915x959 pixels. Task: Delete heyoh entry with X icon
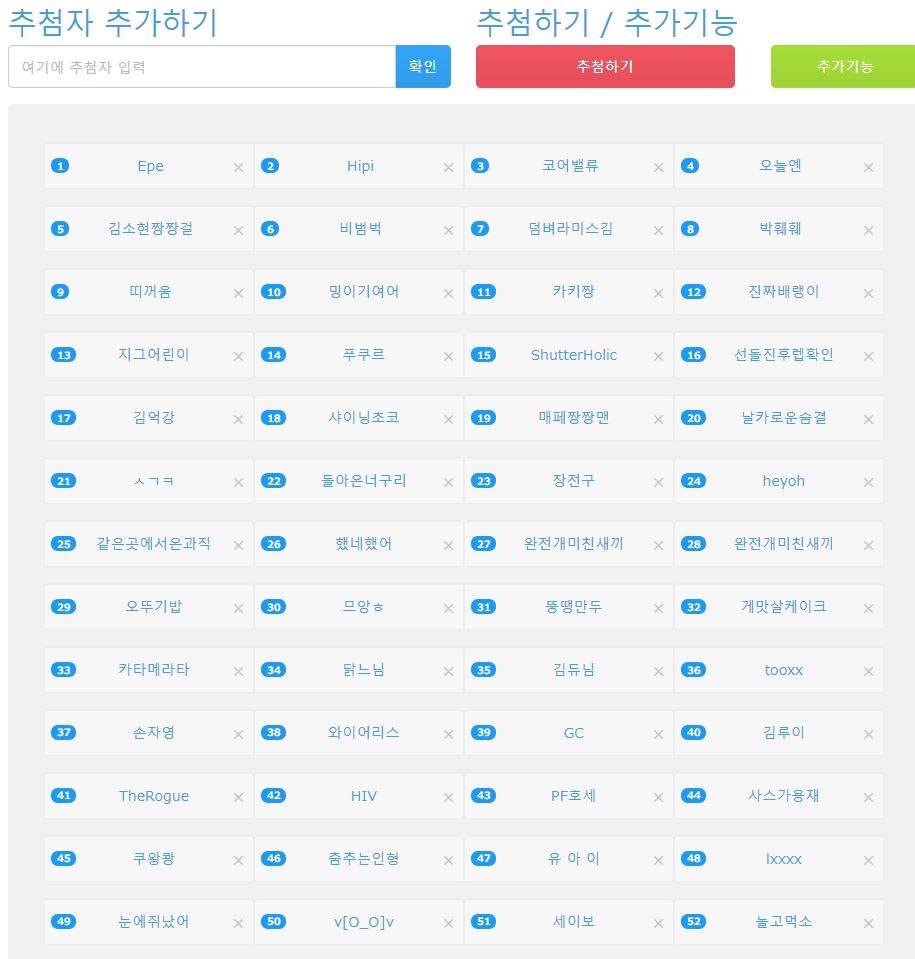[x=868, y=483]
